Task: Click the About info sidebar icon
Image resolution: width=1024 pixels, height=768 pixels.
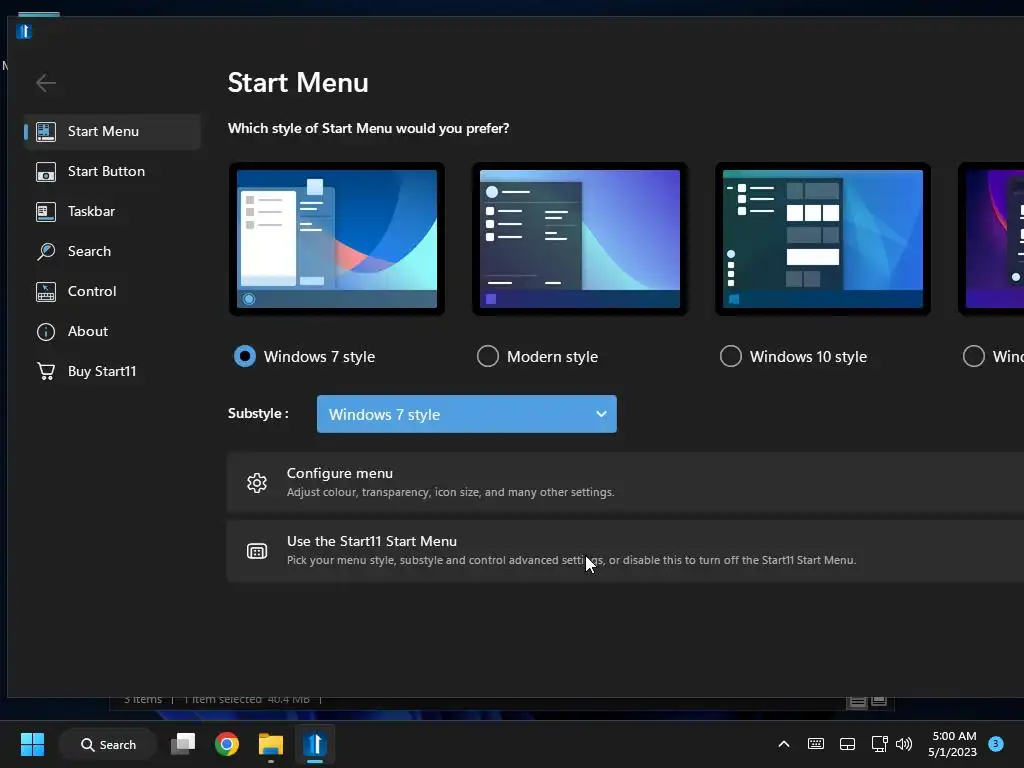Action: 46,332
